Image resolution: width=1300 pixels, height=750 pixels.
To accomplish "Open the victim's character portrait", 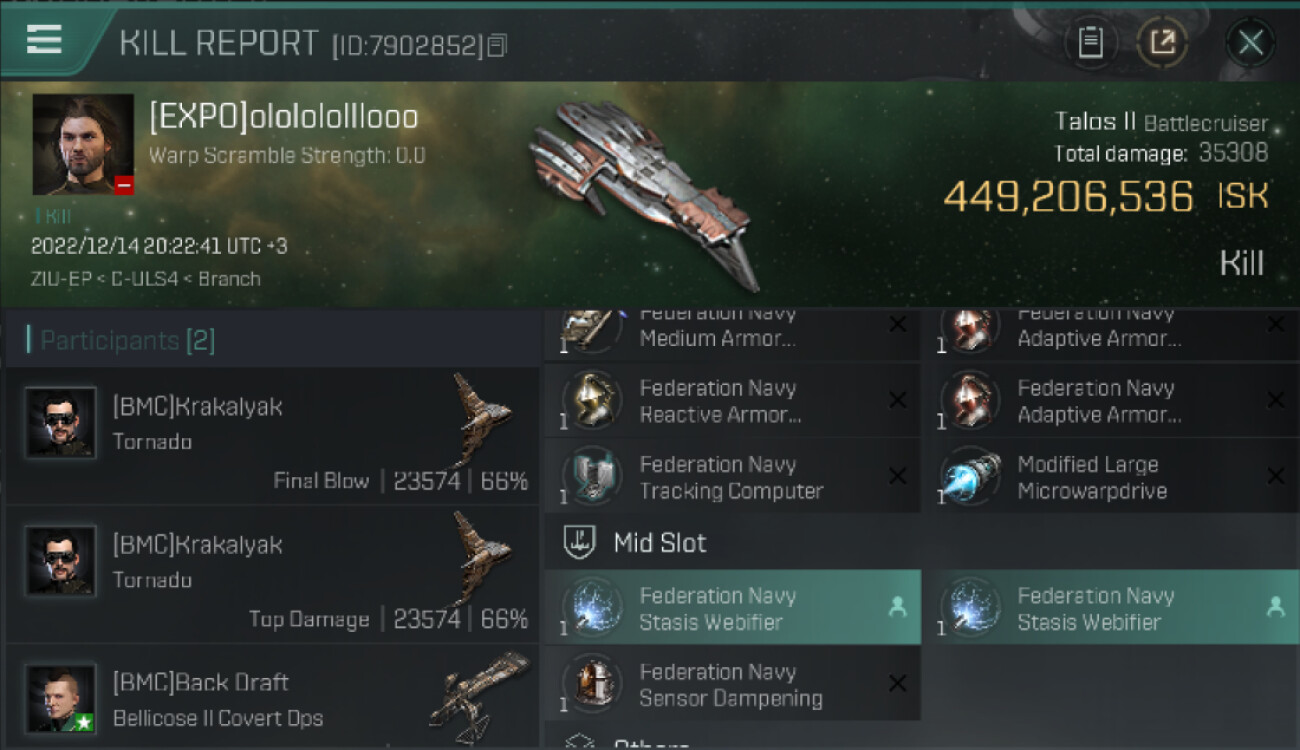I will 83,145.
